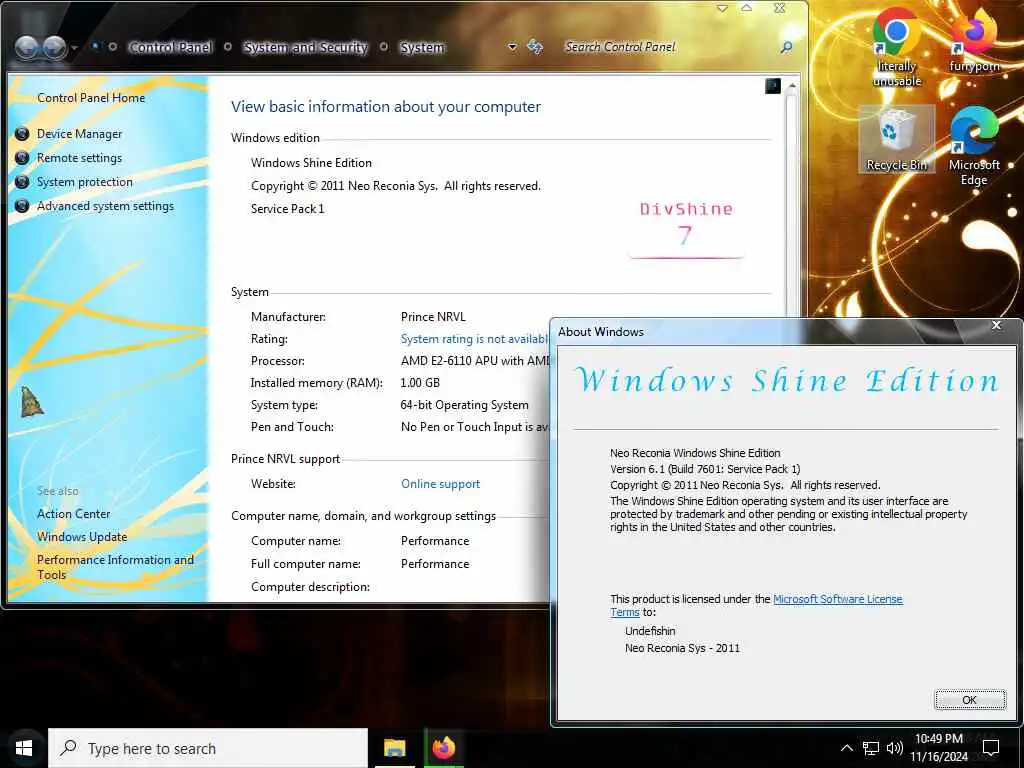Click the System rating is not available link

[475, 339]
